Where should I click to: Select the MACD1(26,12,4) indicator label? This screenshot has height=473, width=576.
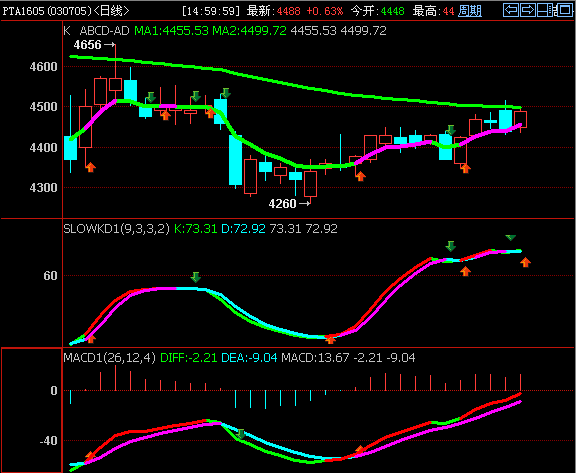point(109,358)
